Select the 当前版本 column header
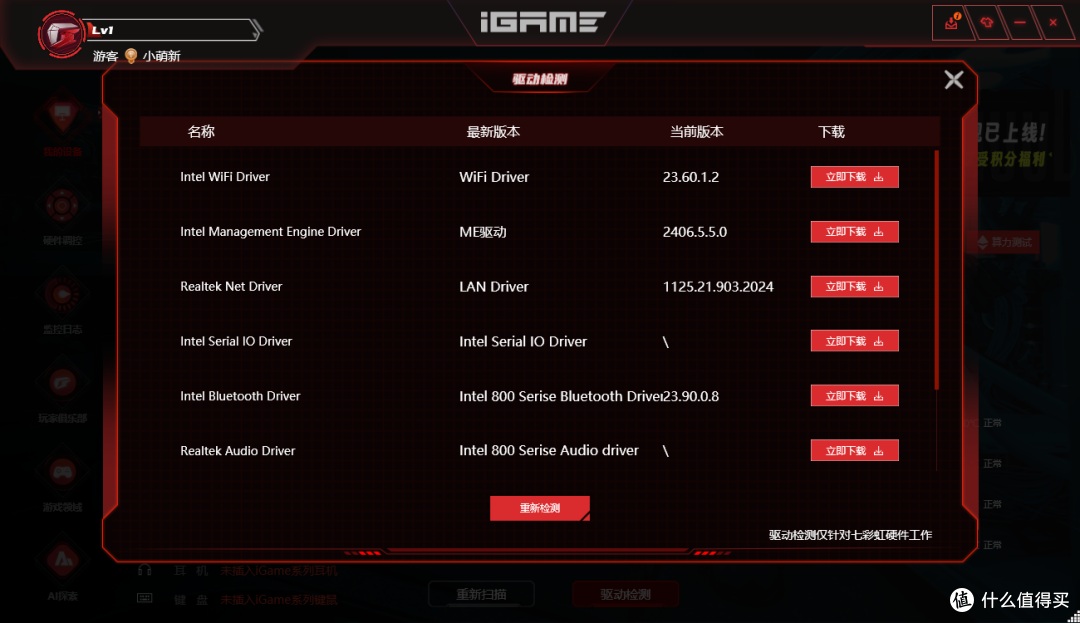This screenshot has width=1080, height=623. pyautogui.click(x=696, y=131)
